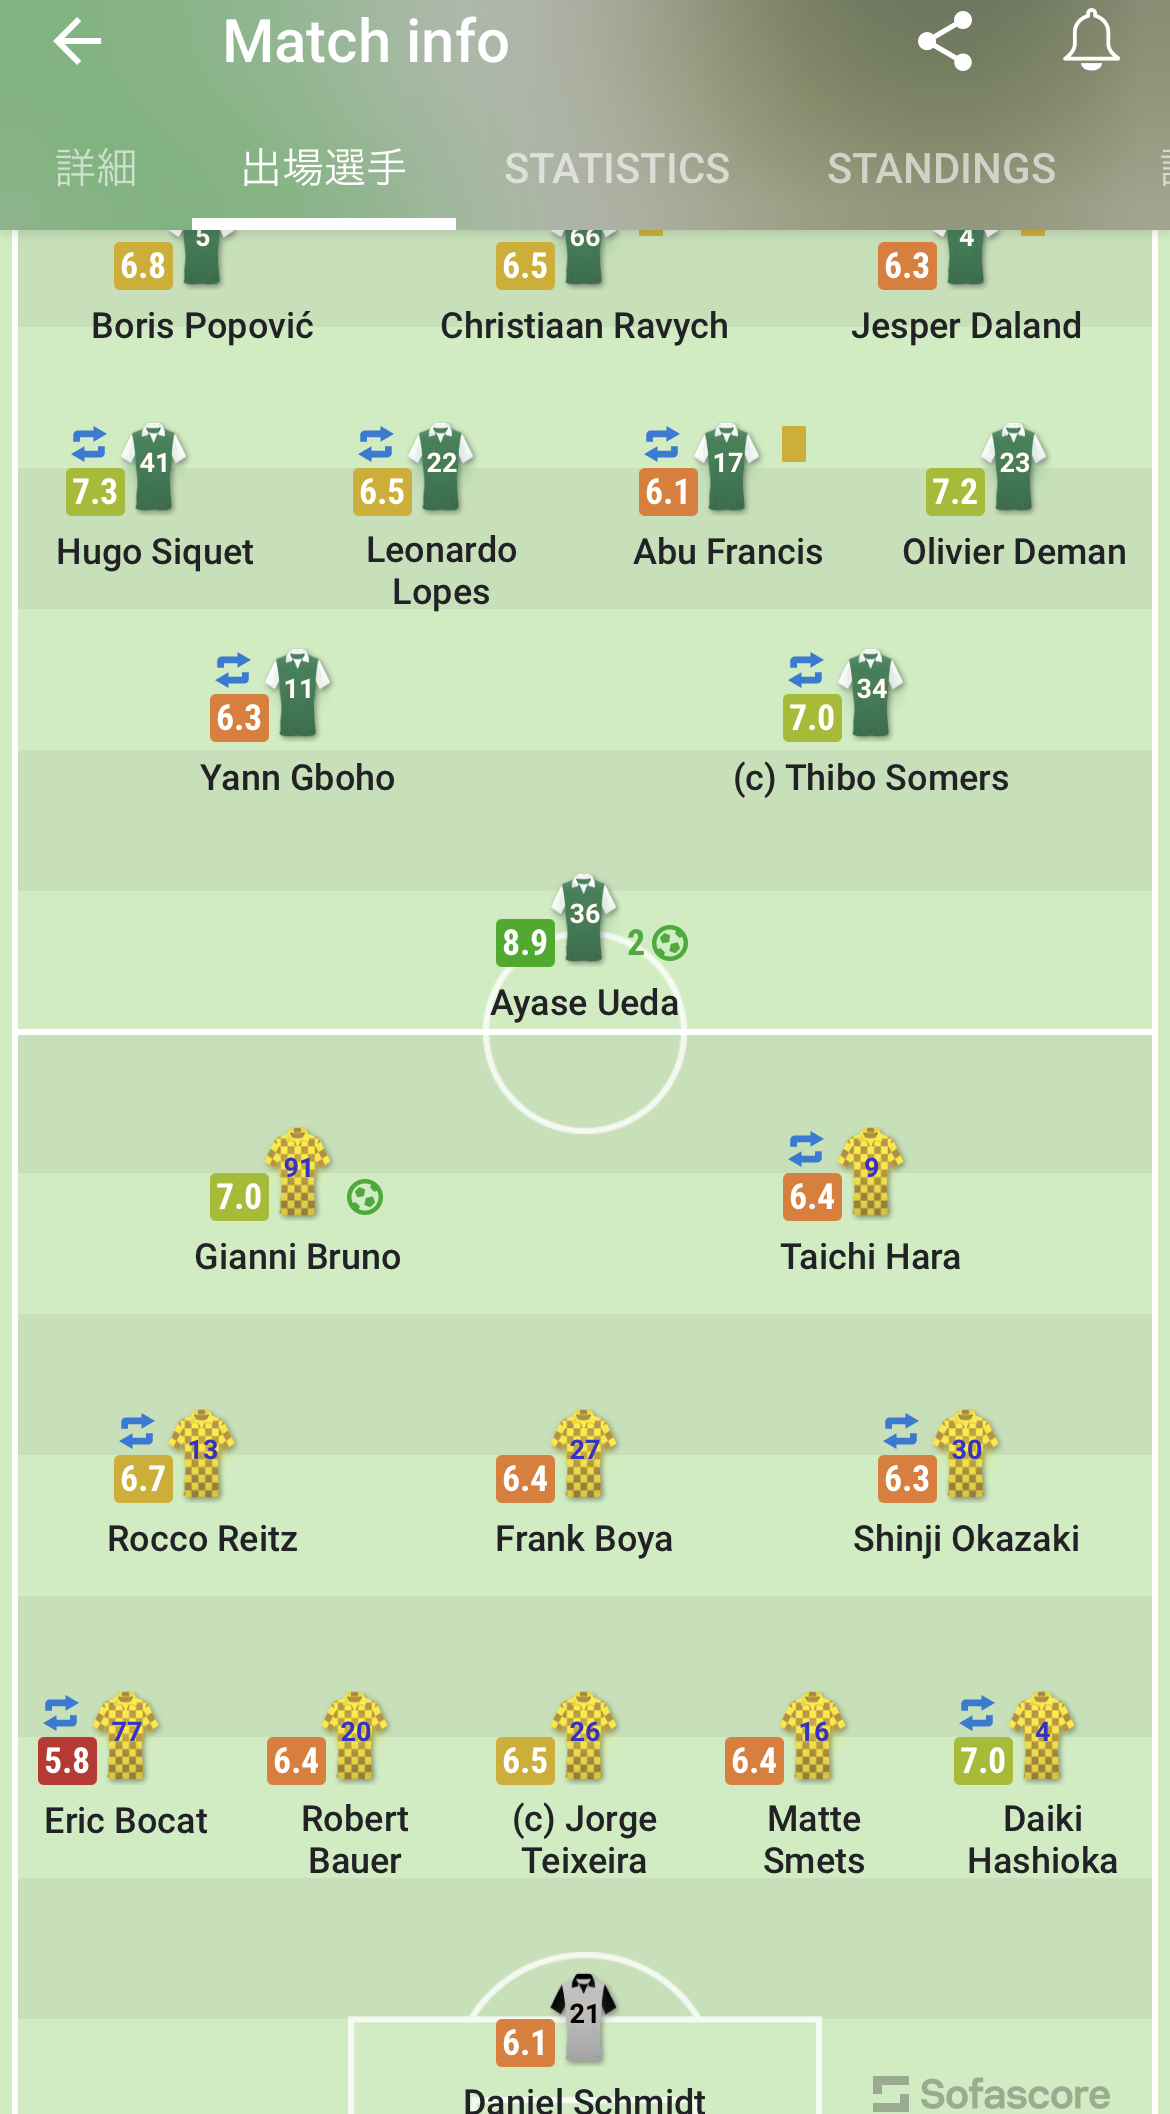This screenshot has width=1170, height=2114.
Task: Open Taichi Hara's player name
Action: click(870, 1257)
